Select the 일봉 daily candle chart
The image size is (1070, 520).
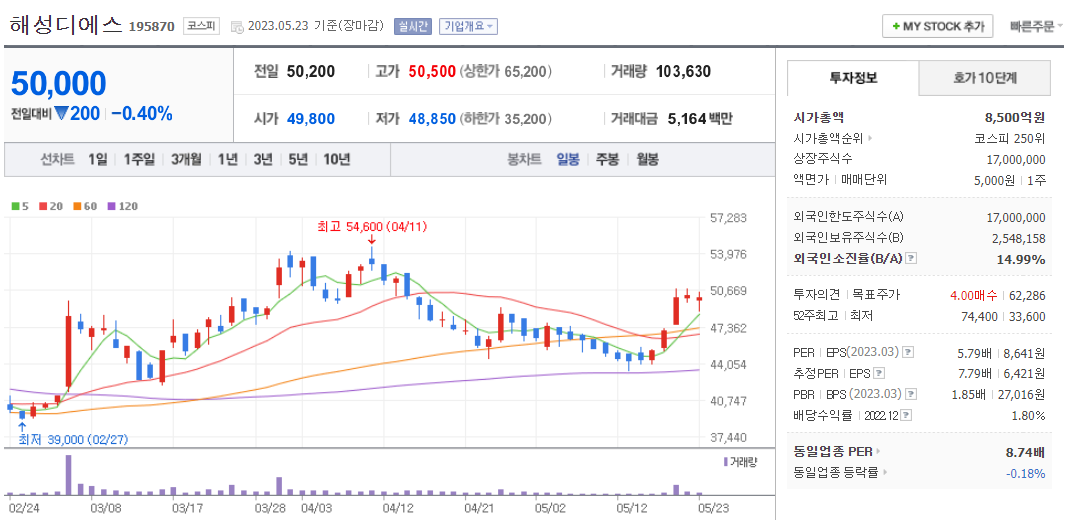[x=568, y=160]
